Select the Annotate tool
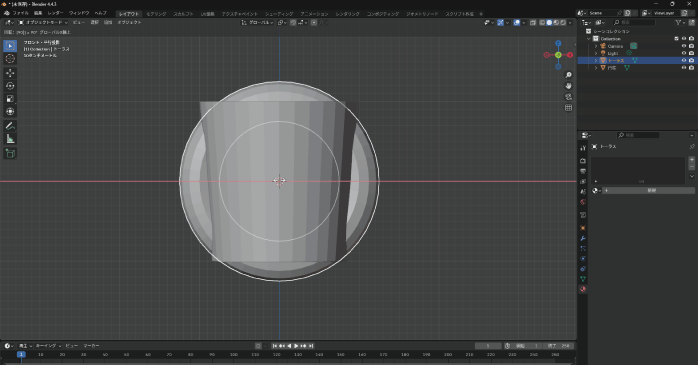The width and height of the screenshot is (698, 365). tap(10, 126)
